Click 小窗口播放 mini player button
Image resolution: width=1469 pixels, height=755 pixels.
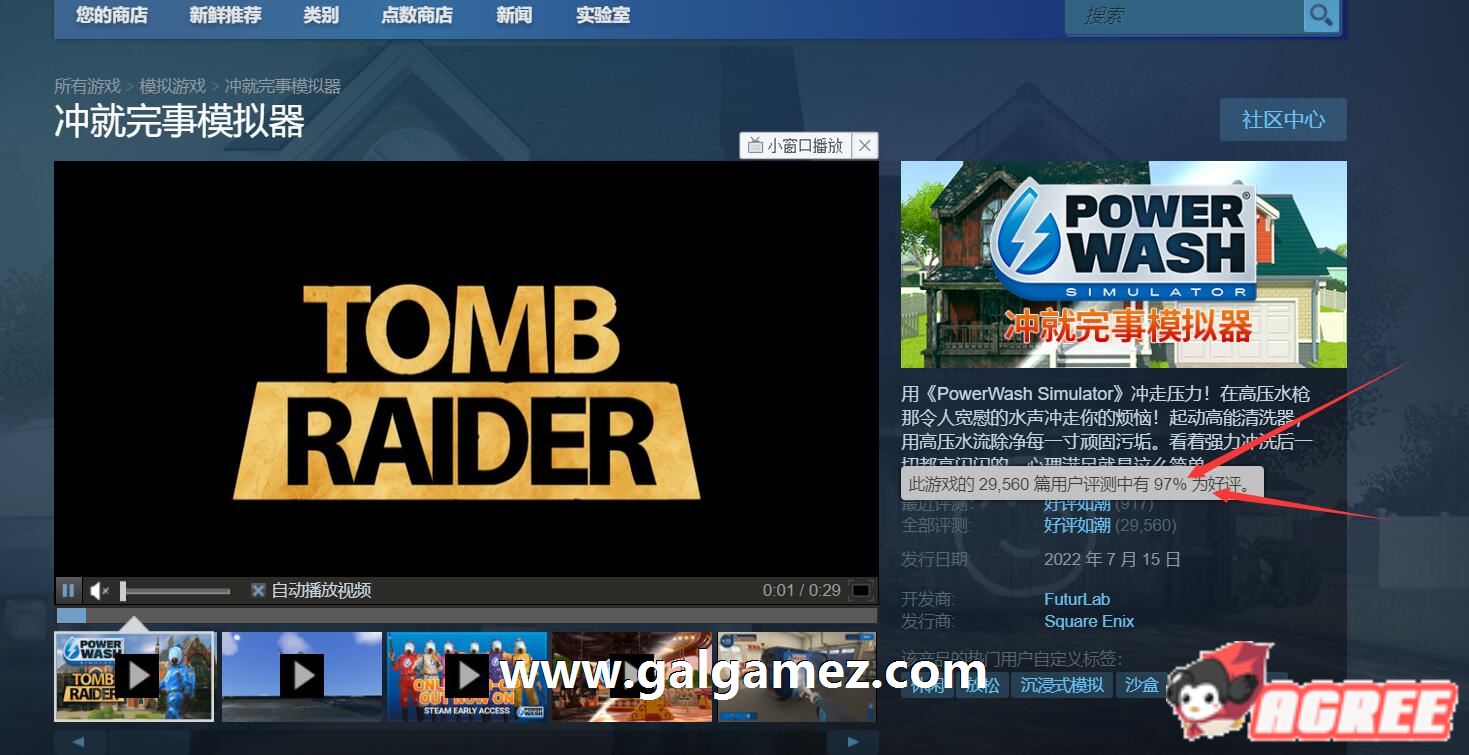click(x=796, y=146)
